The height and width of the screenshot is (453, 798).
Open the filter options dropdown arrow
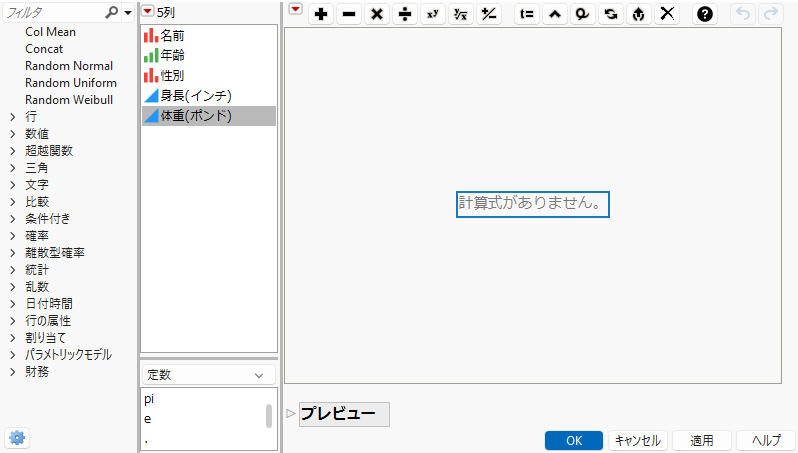point(128,13)
